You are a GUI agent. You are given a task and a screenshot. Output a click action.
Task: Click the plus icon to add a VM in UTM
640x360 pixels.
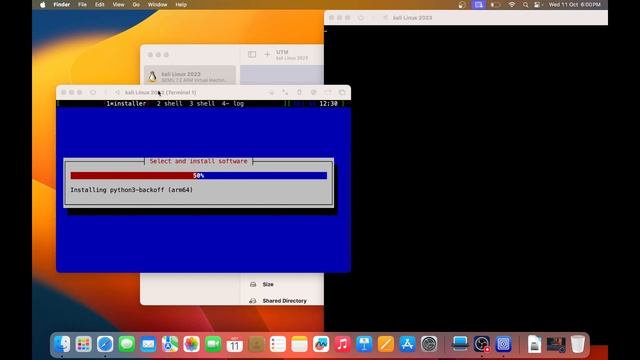[x=267, y=54]
